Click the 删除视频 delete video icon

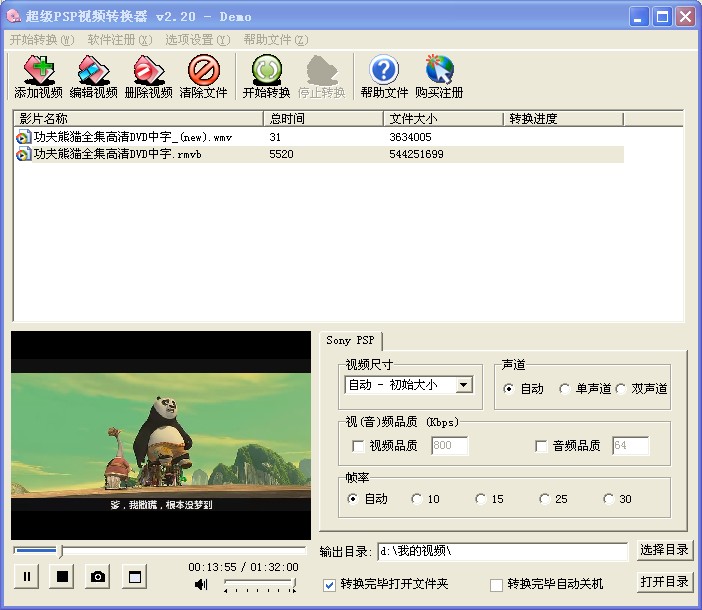[x=149, y=76]
